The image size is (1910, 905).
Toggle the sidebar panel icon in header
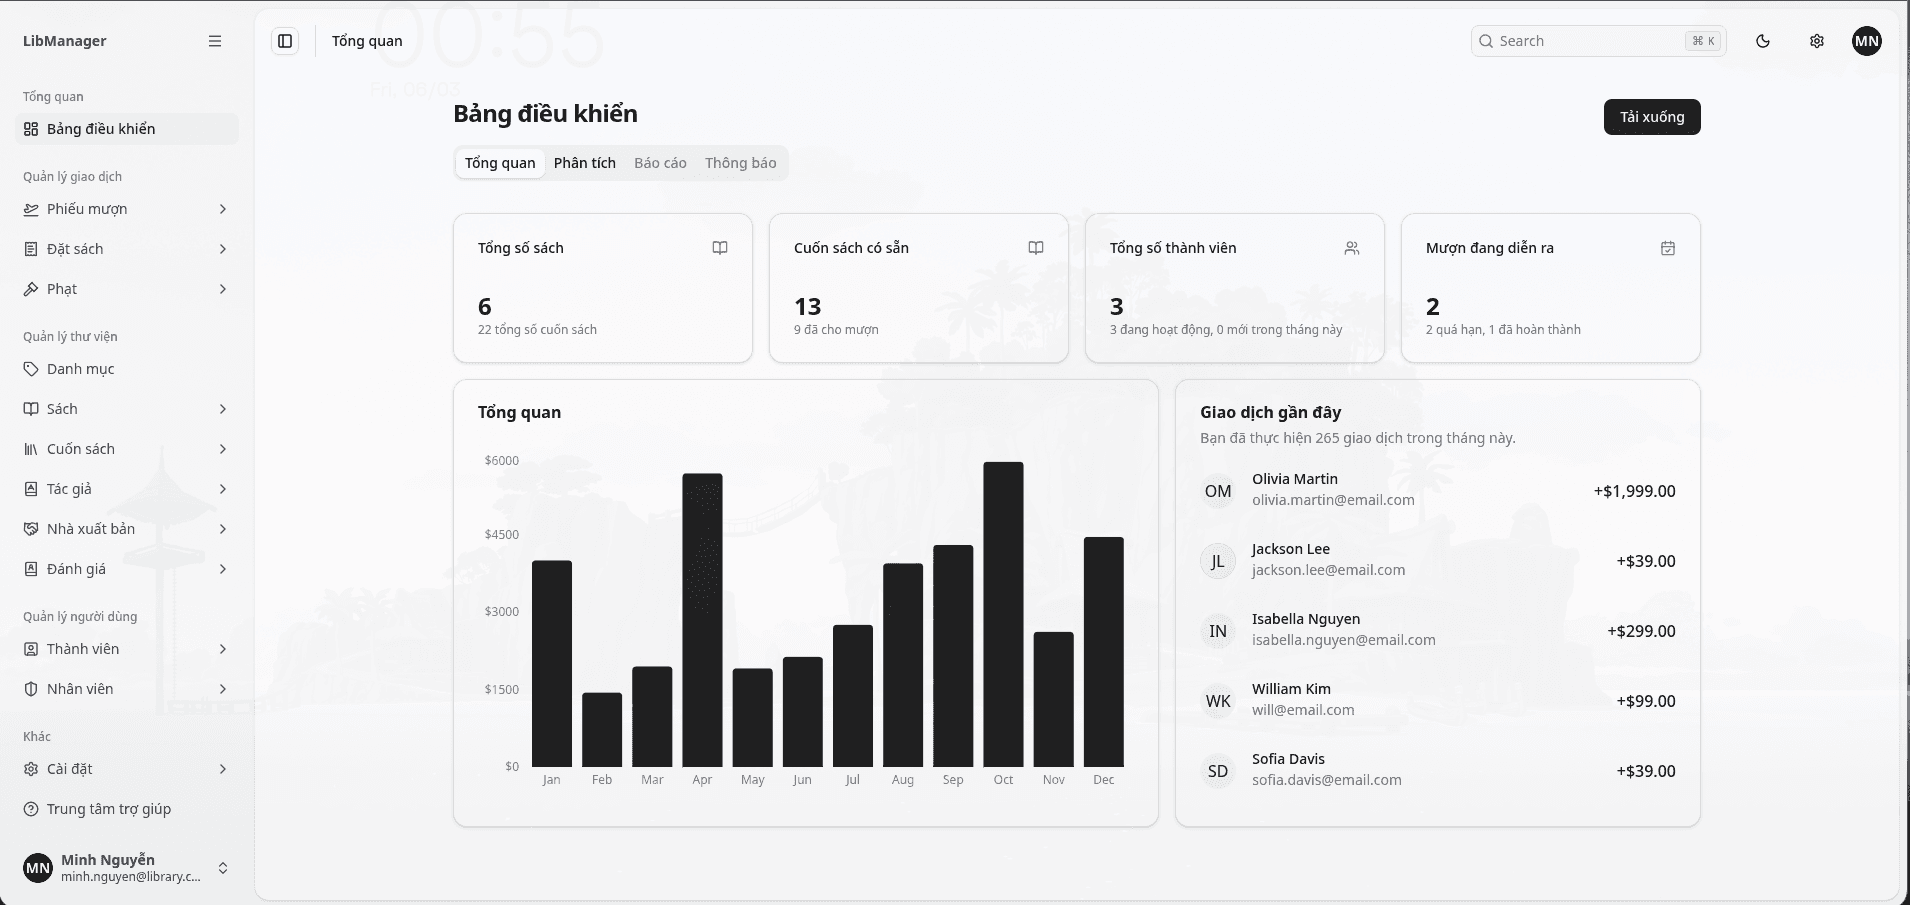point(285,41)
